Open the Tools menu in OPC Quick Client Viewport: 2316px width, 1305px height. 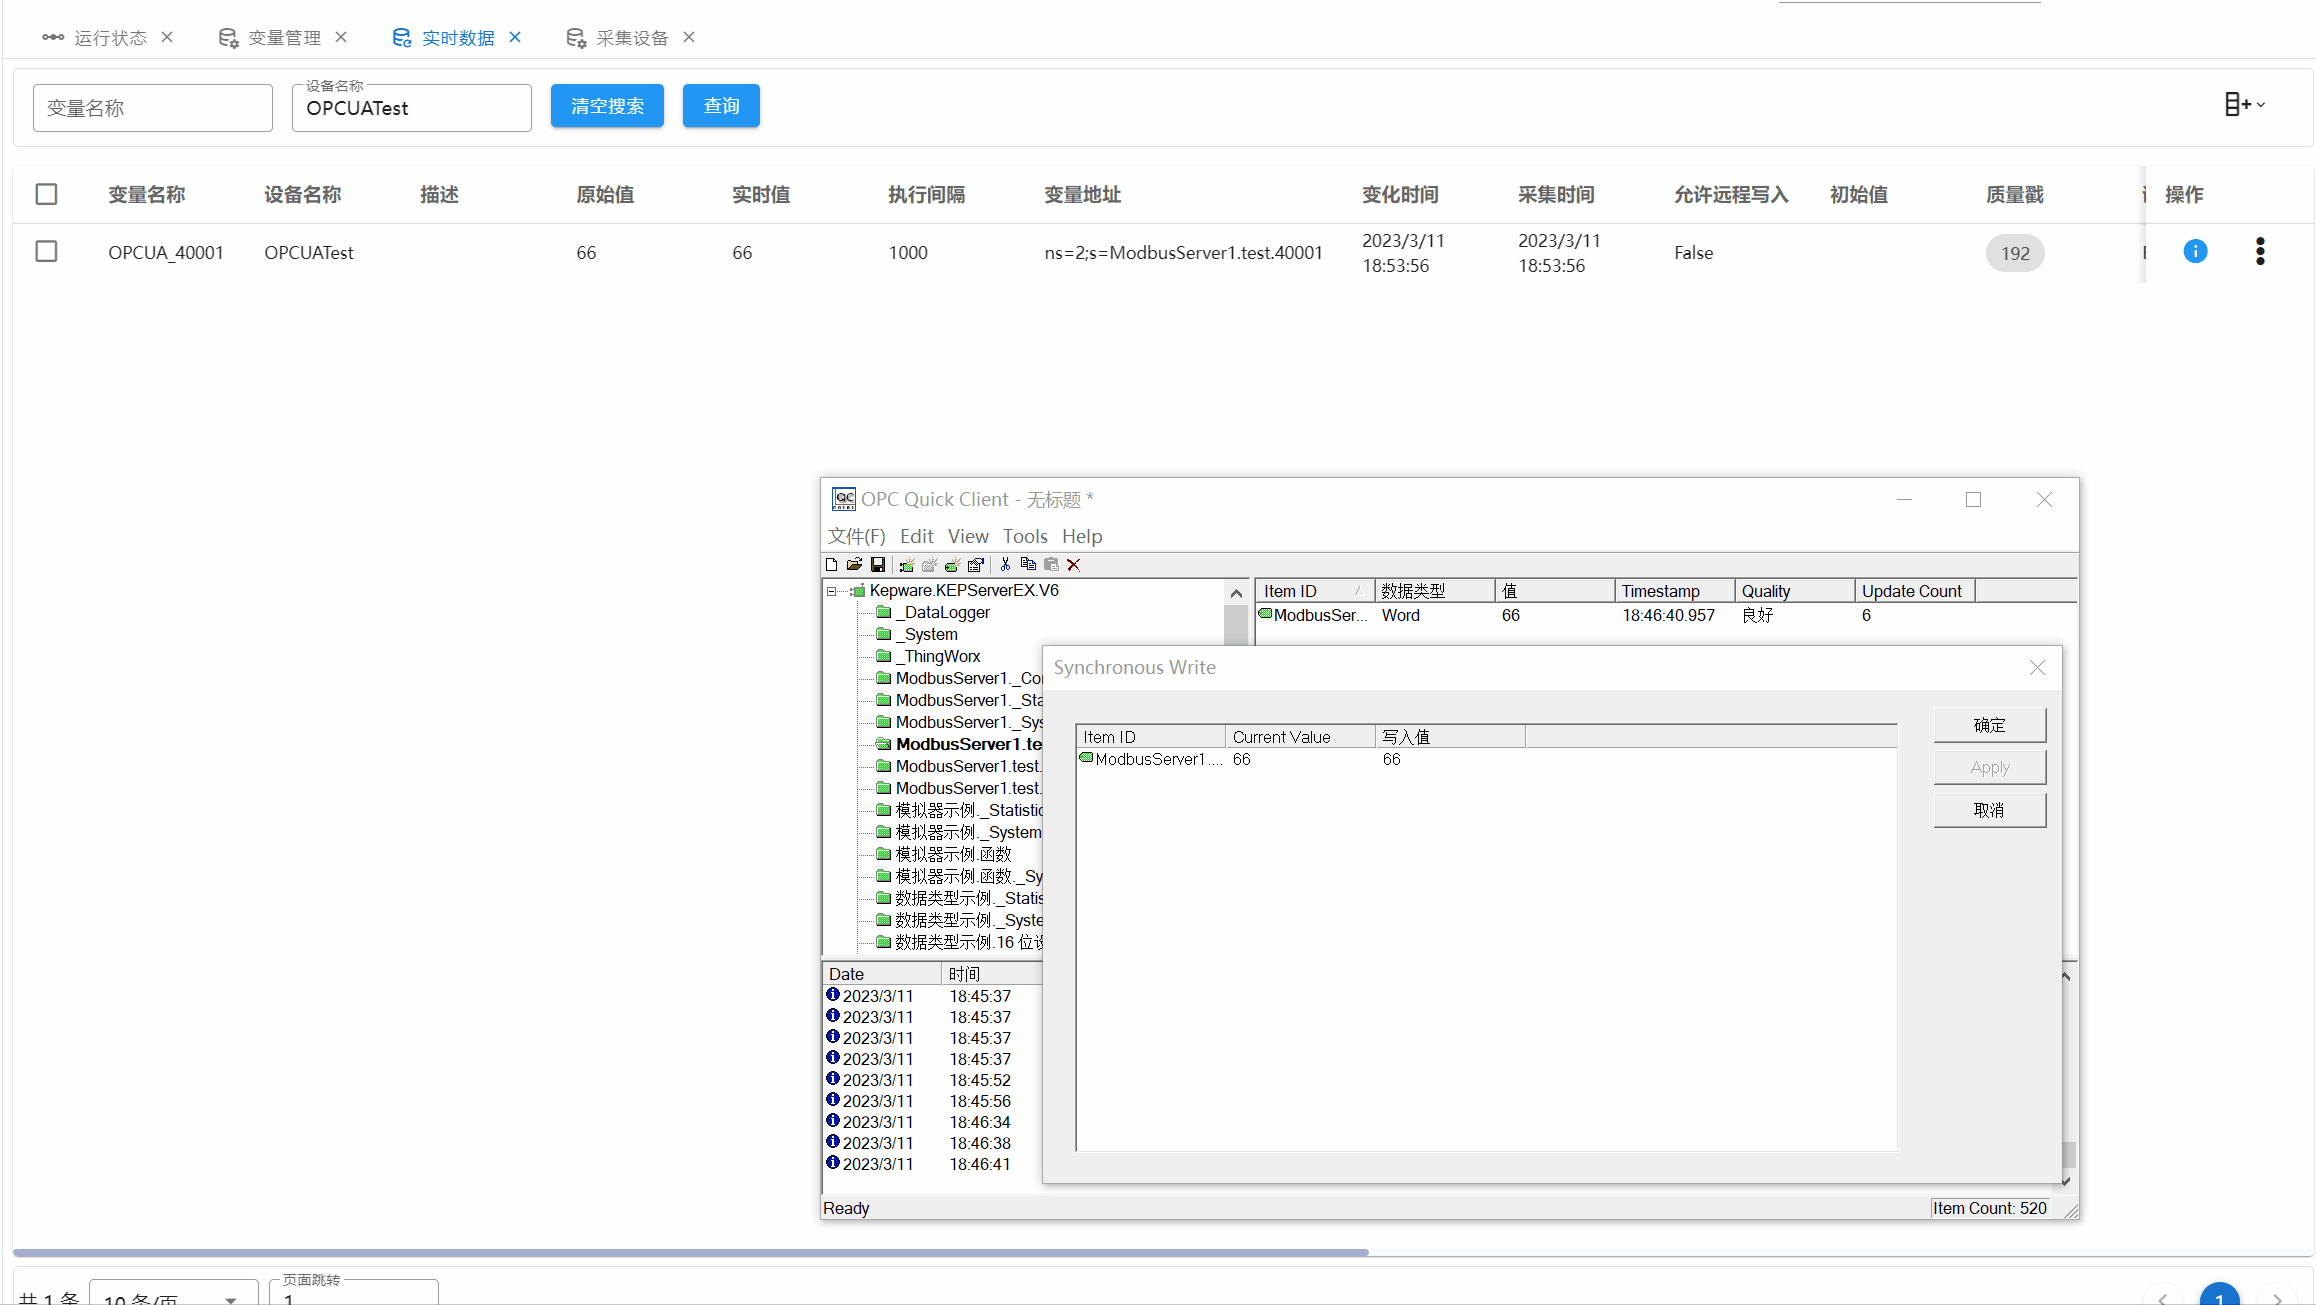click(x=1025, y=537)
